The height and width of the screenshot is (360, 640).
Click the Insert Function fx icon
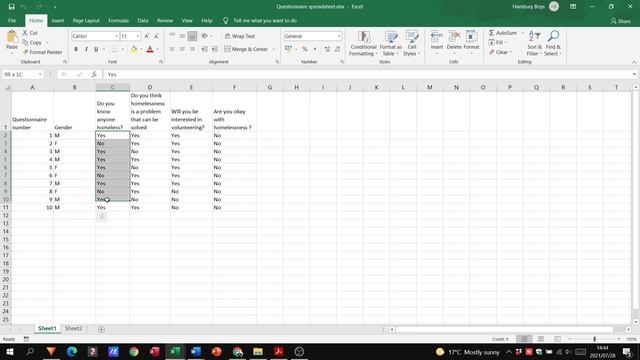point(94,74)
